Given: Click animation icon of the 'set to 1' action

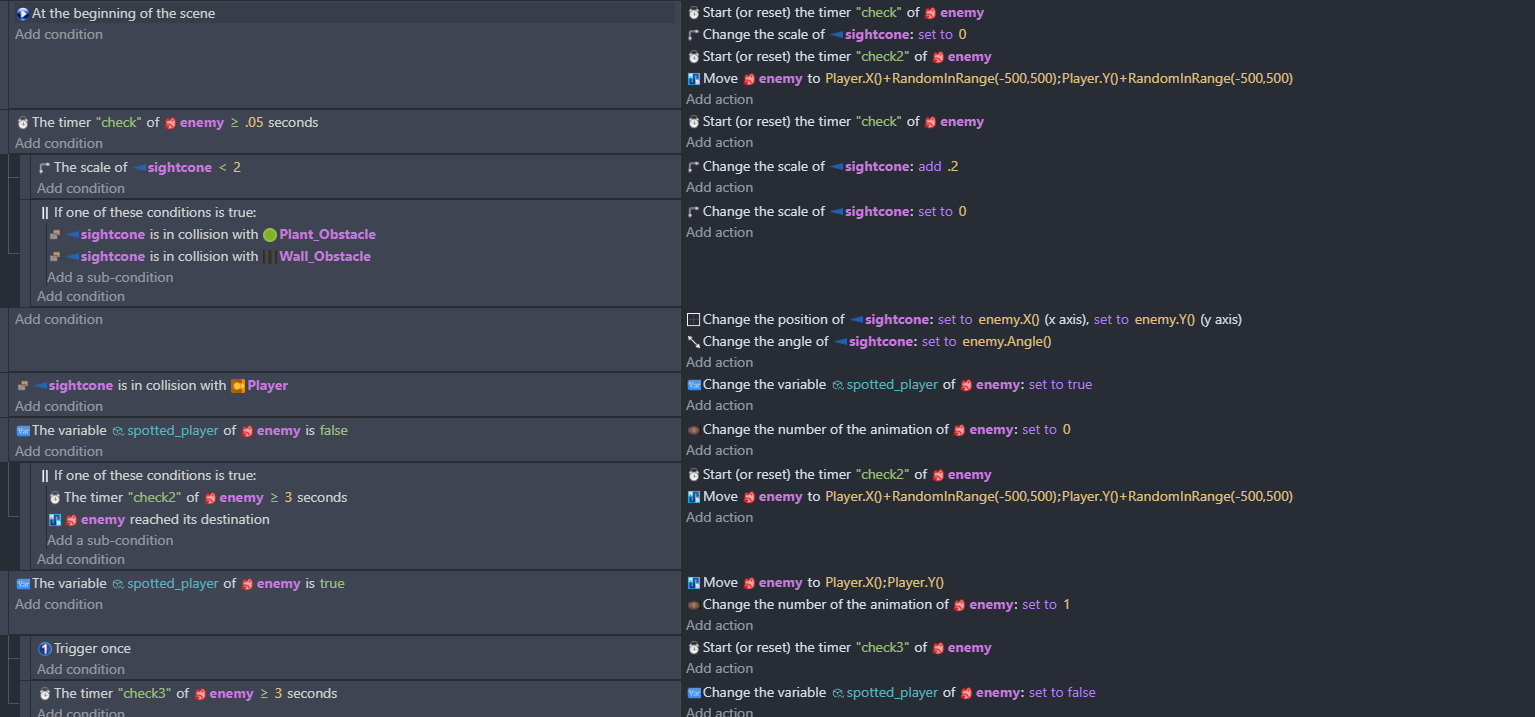Looking at the screenshot, I should [693, 605].
